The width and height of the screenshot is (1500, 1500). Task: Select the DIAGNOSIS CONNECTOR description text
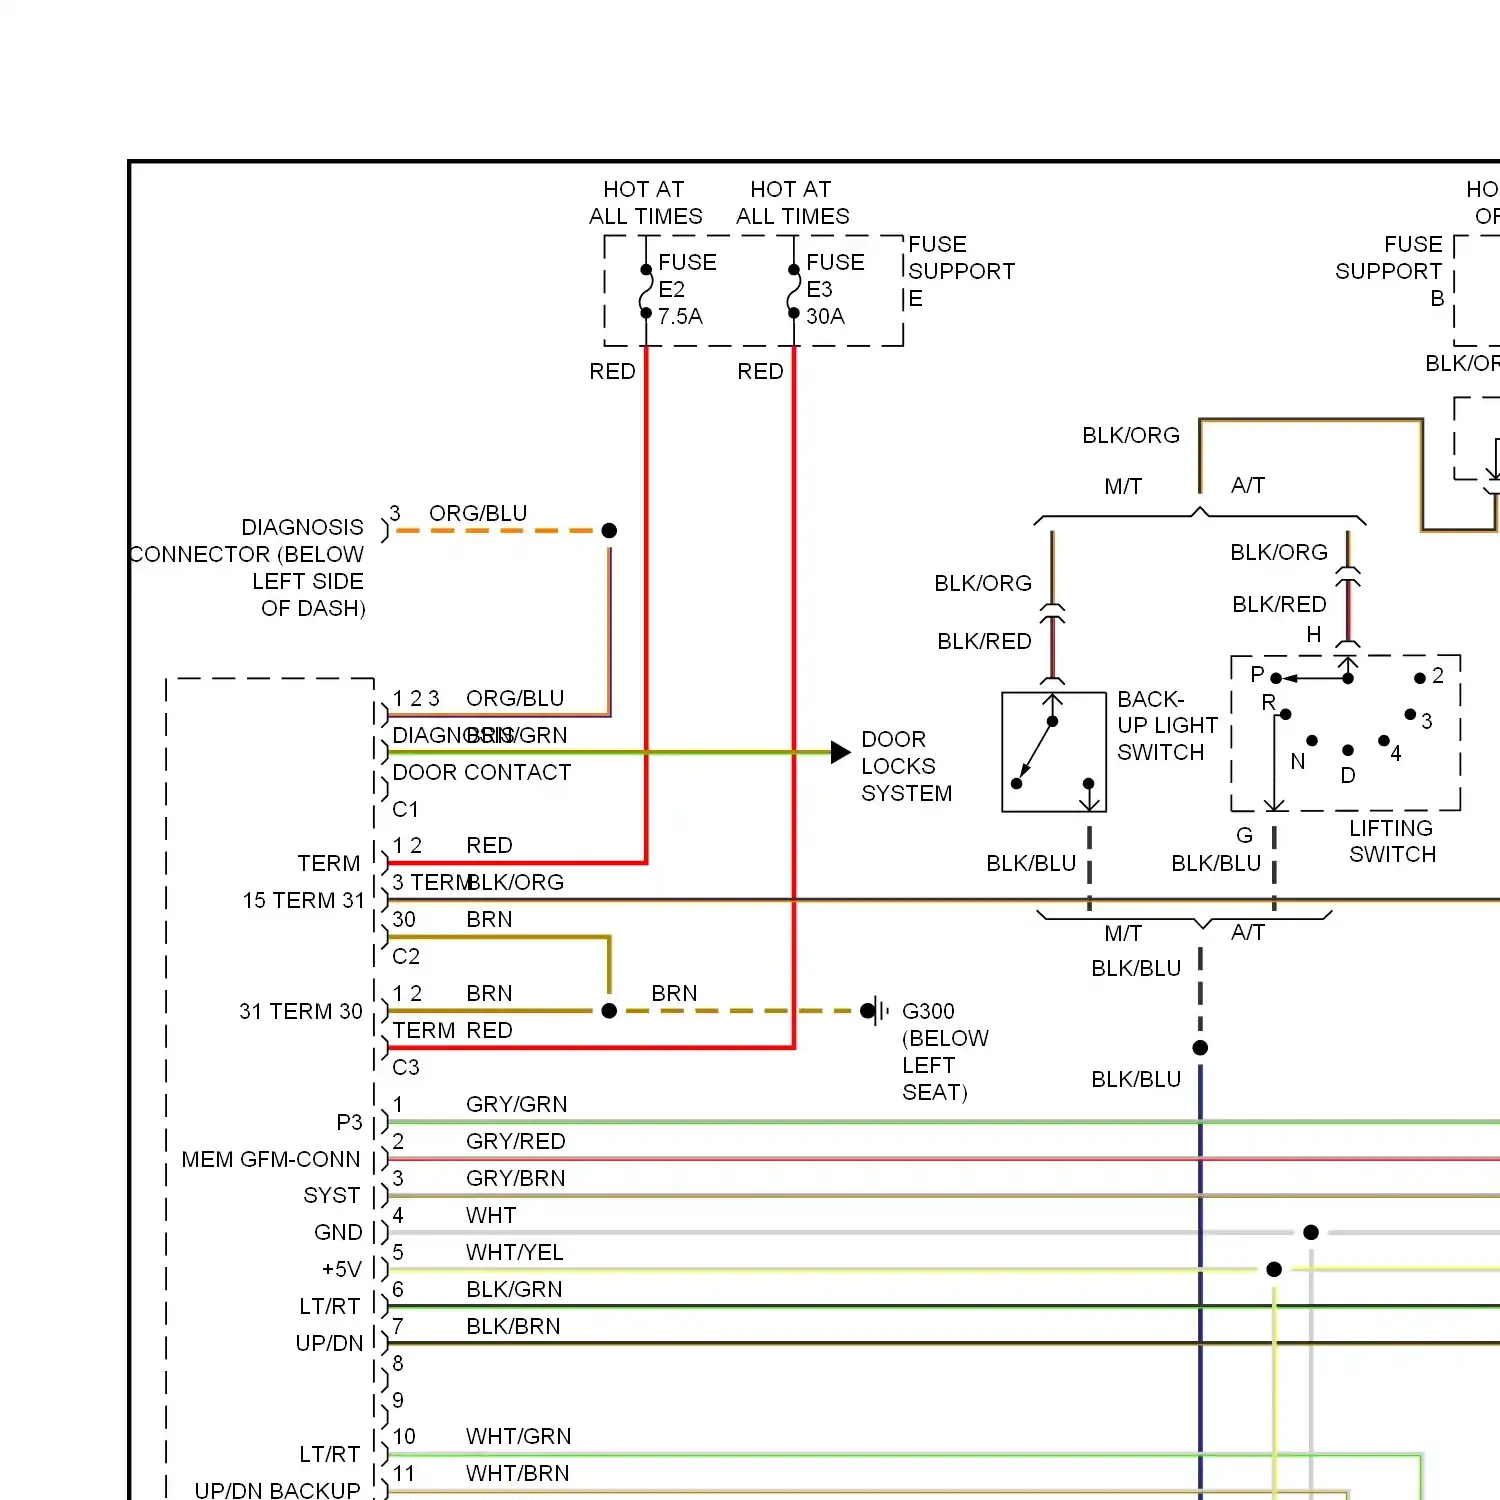pyautogui.click(x=248, y=567)
